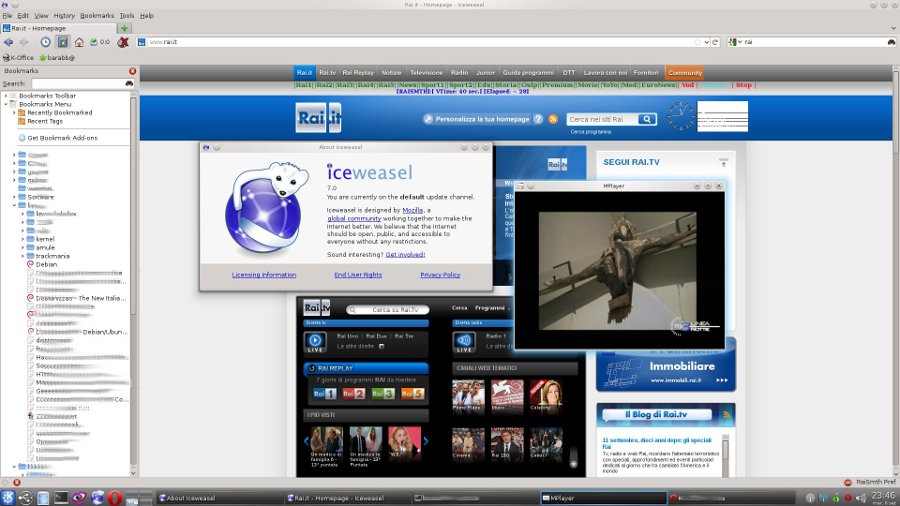
Task: Go back with the browser Back arrow
Action: pos(9,42)
